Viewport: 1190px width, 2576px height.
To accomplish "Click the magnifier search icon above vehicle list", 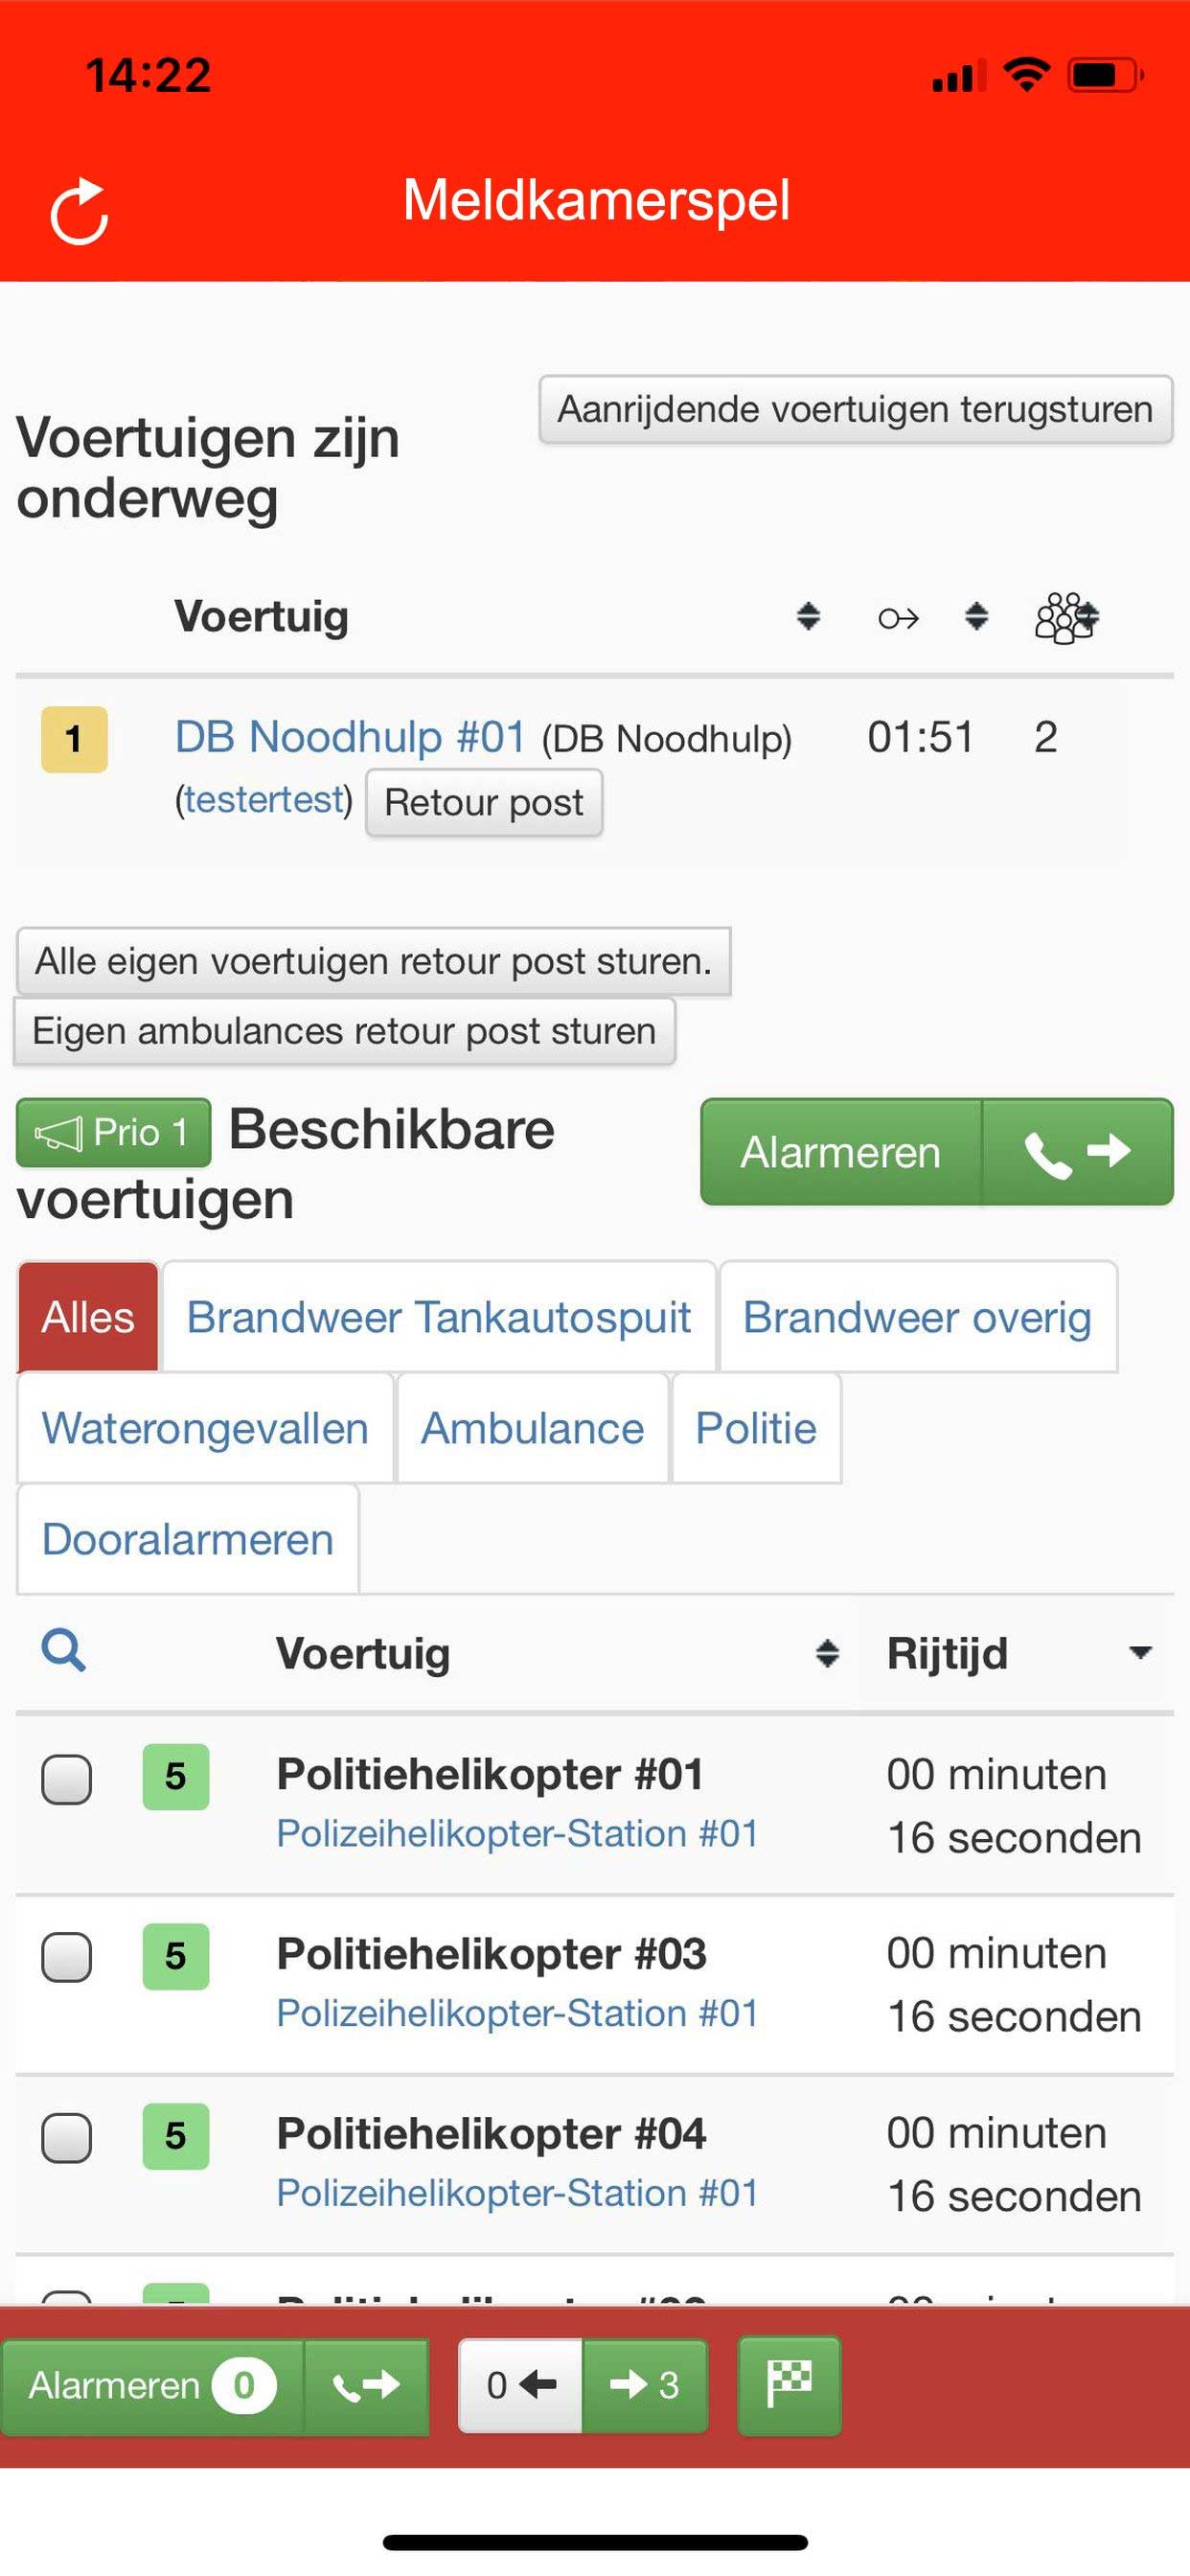I will tap(63, 1650).
